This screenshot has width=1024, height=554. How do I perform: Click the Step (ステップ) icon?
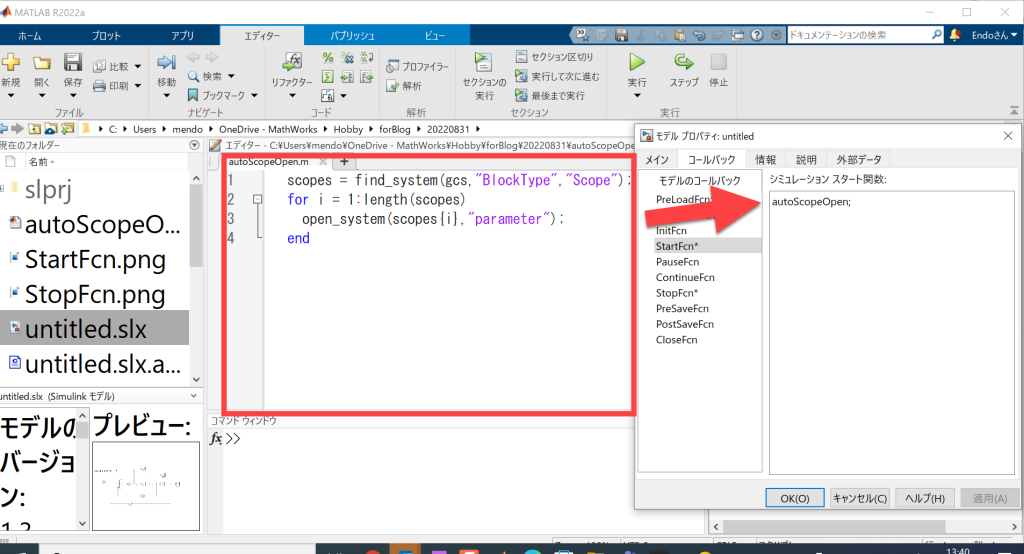[x=684, y=63]
